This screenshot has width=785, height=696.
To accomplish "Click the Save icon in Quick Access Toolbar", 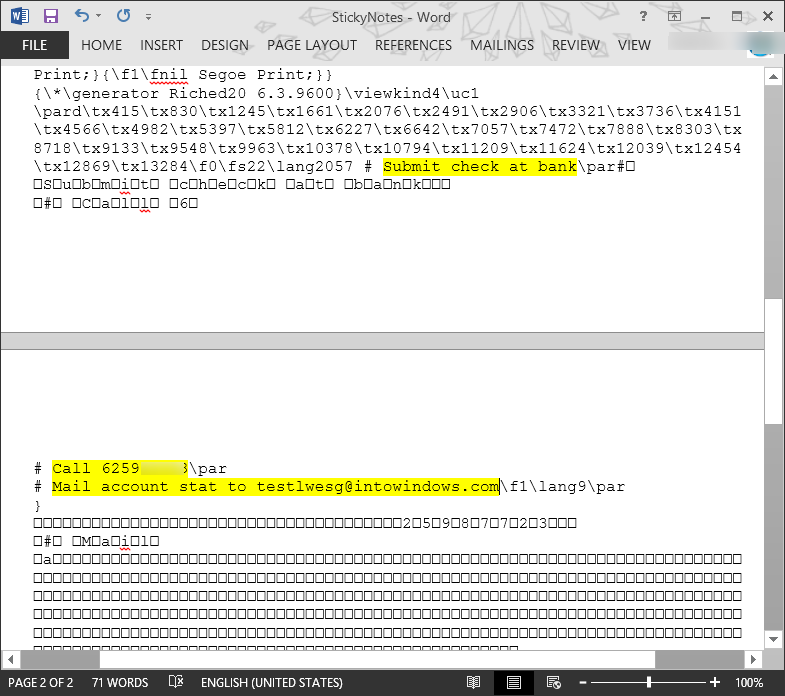I will (x=51, y=16).
